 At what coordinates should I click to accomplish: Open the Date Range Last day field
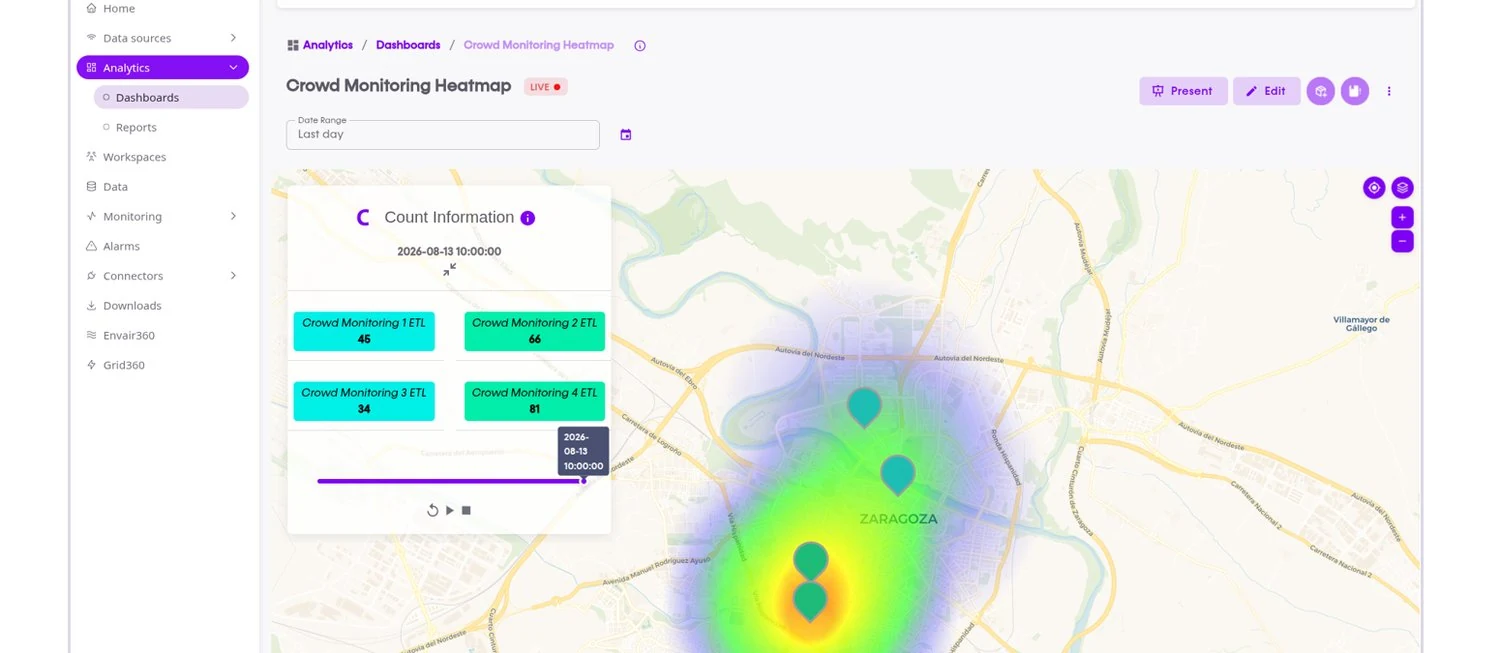443,135
